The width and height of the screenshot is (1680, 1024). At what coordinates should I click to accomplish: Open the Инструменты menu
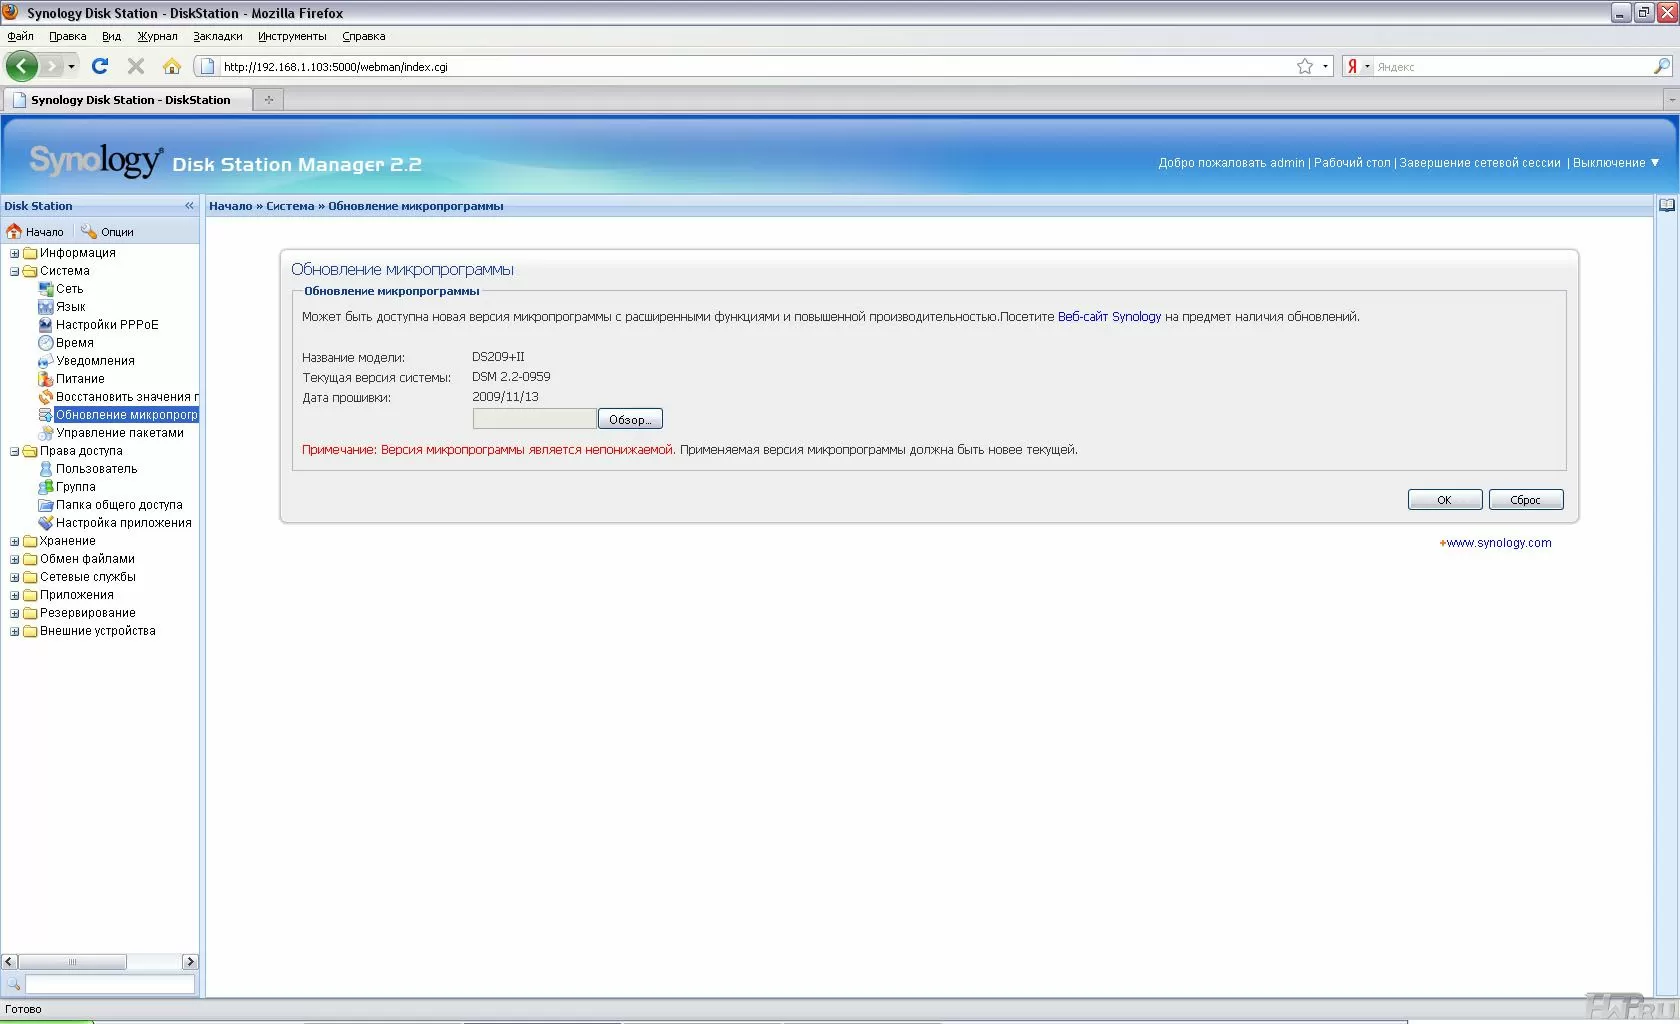[292, 36]
